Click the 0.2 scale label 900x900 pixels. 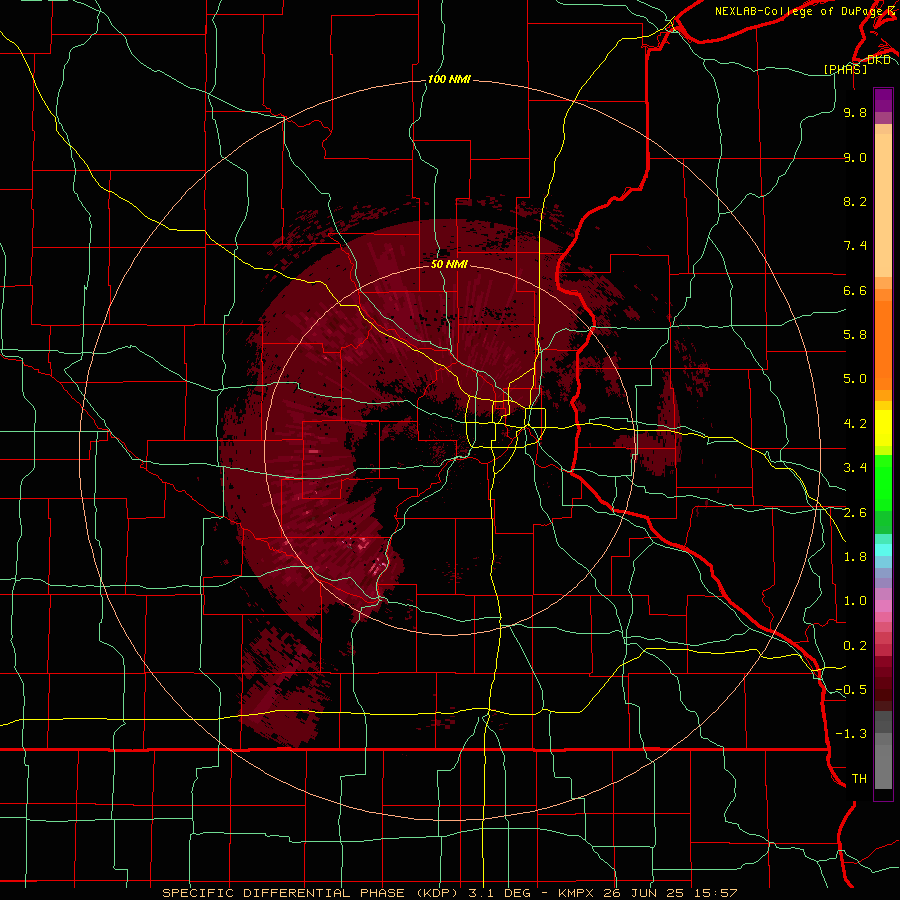pos(855,646)
